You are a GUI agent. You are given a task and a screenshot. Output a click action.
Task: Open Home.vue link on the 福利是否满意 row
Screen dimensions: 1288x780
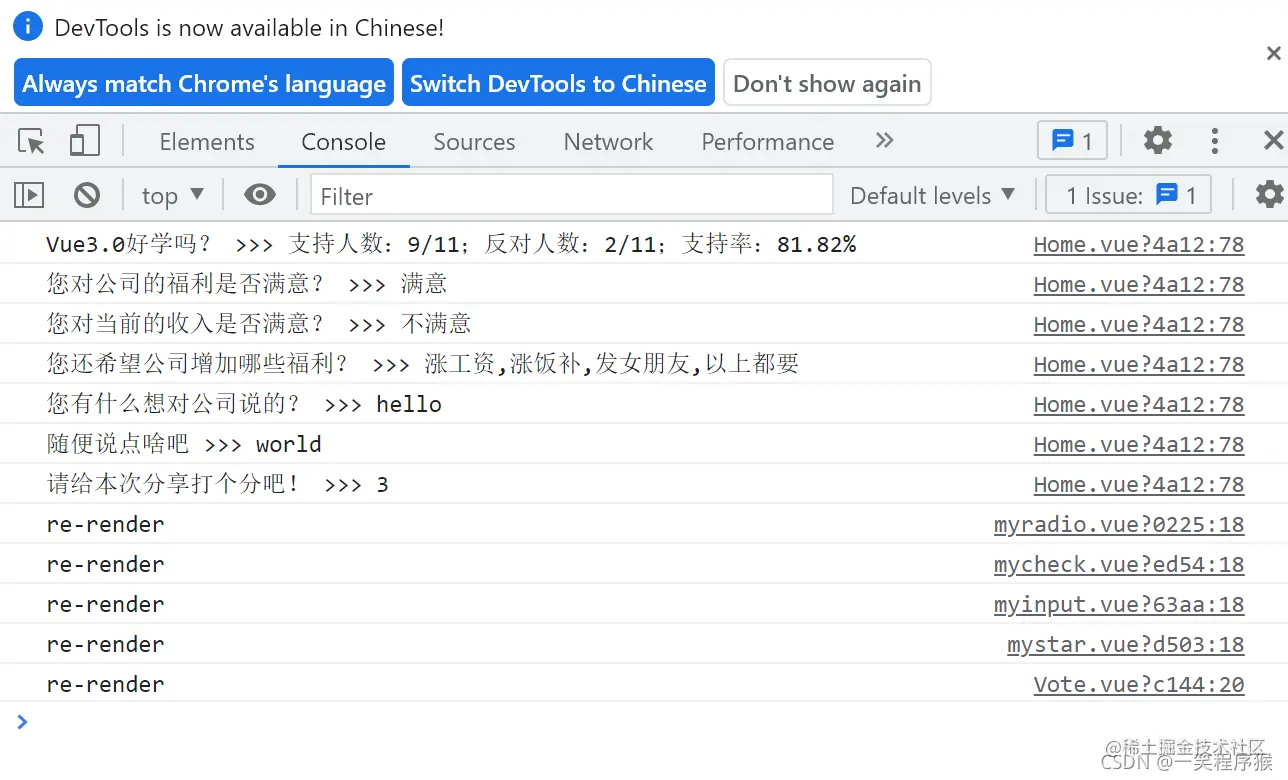tap(1139, 285)
